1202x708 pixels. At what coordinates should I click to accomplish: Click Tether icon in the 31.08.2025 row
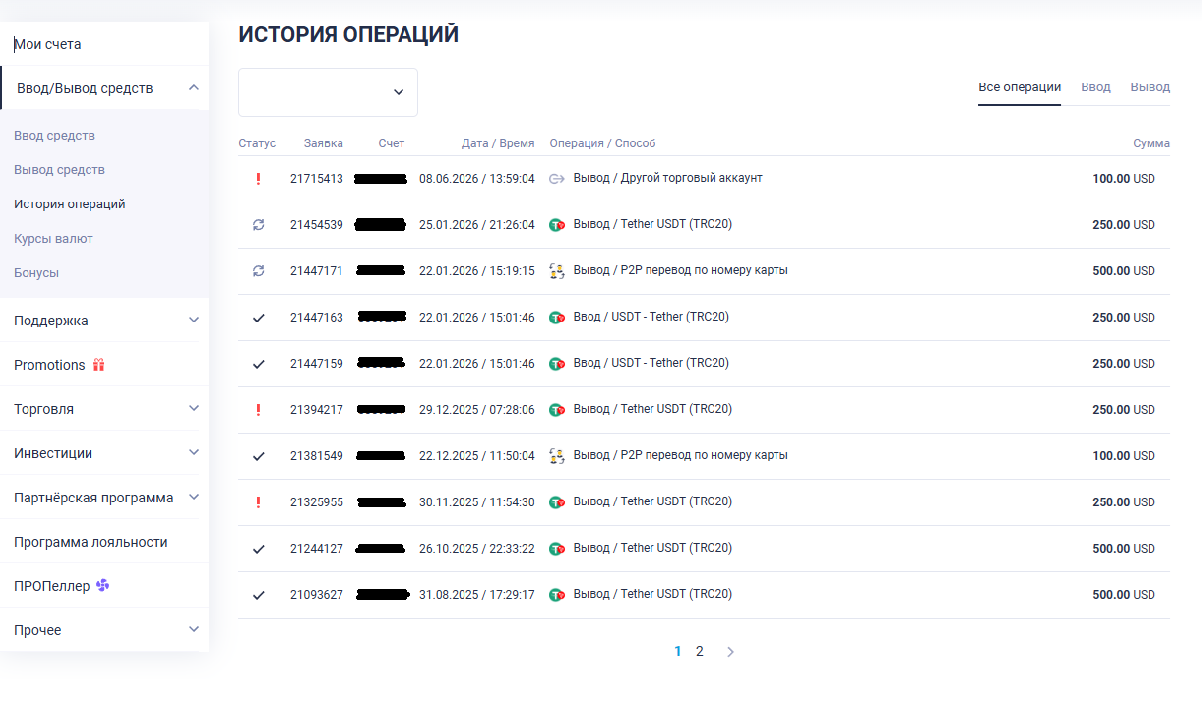[557, 595]
